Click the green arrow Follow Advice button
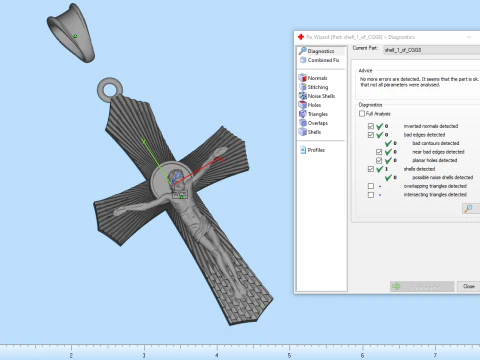The height and width of the screenshot is (360, 480). point(422,286)
